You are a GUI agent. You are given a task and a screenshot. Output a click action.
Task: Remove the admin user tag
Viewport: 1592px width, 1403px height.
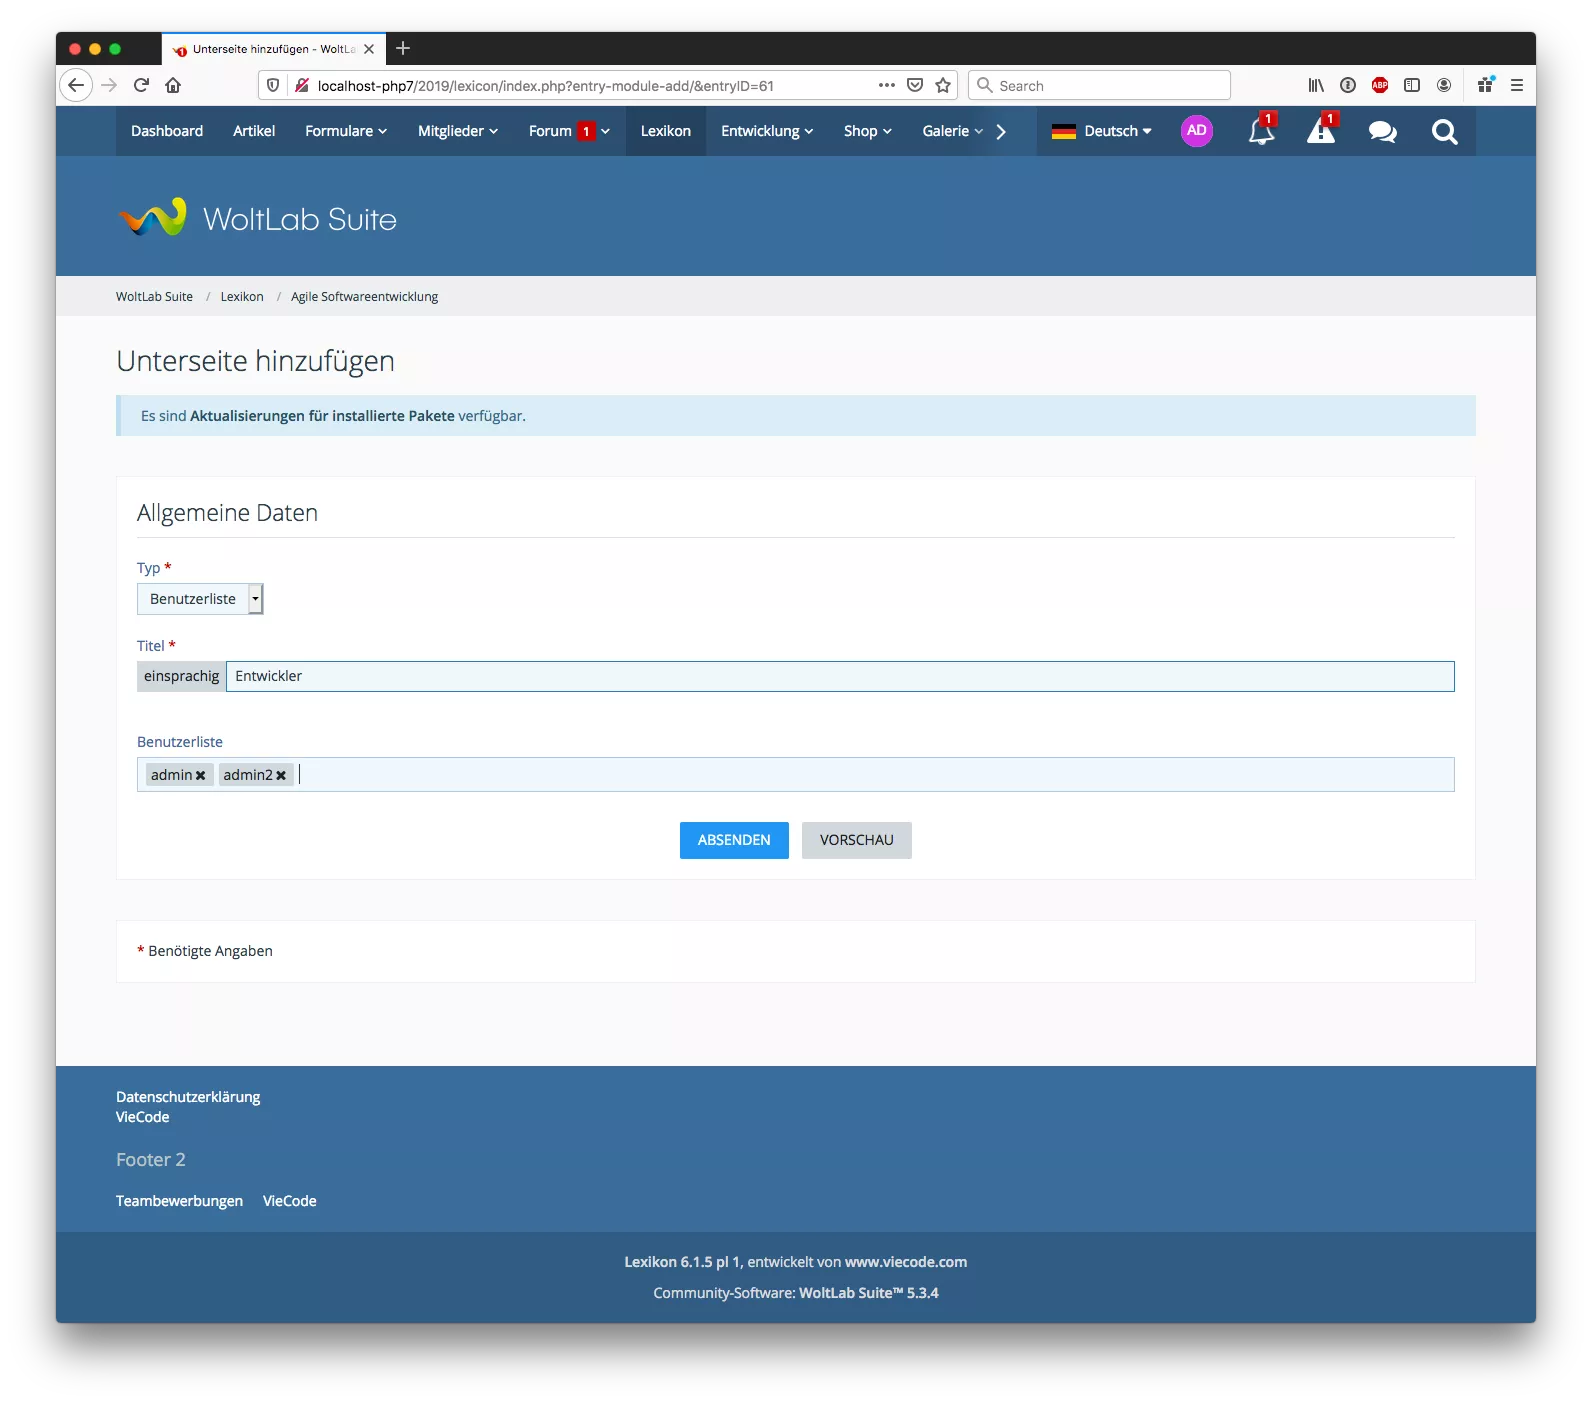(201, 776)
